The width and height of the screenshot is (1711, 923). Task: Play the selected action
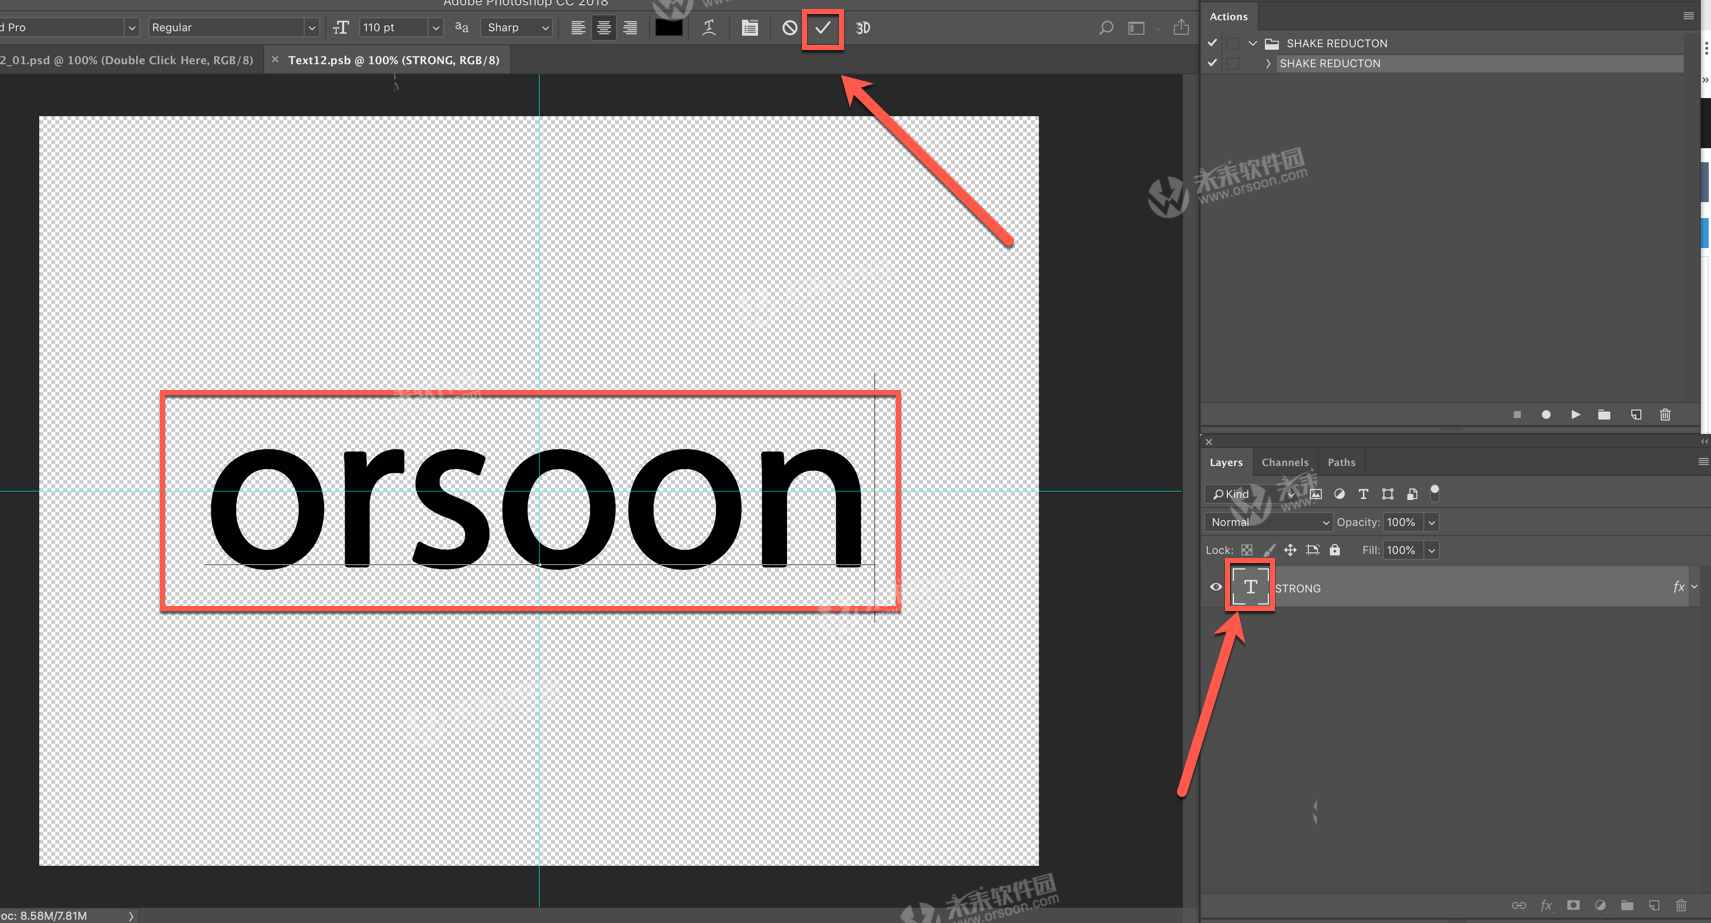(1575, 414)
